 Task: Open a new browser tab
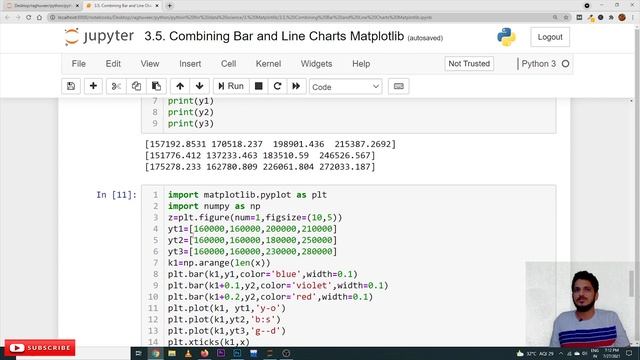coord(169,6)
